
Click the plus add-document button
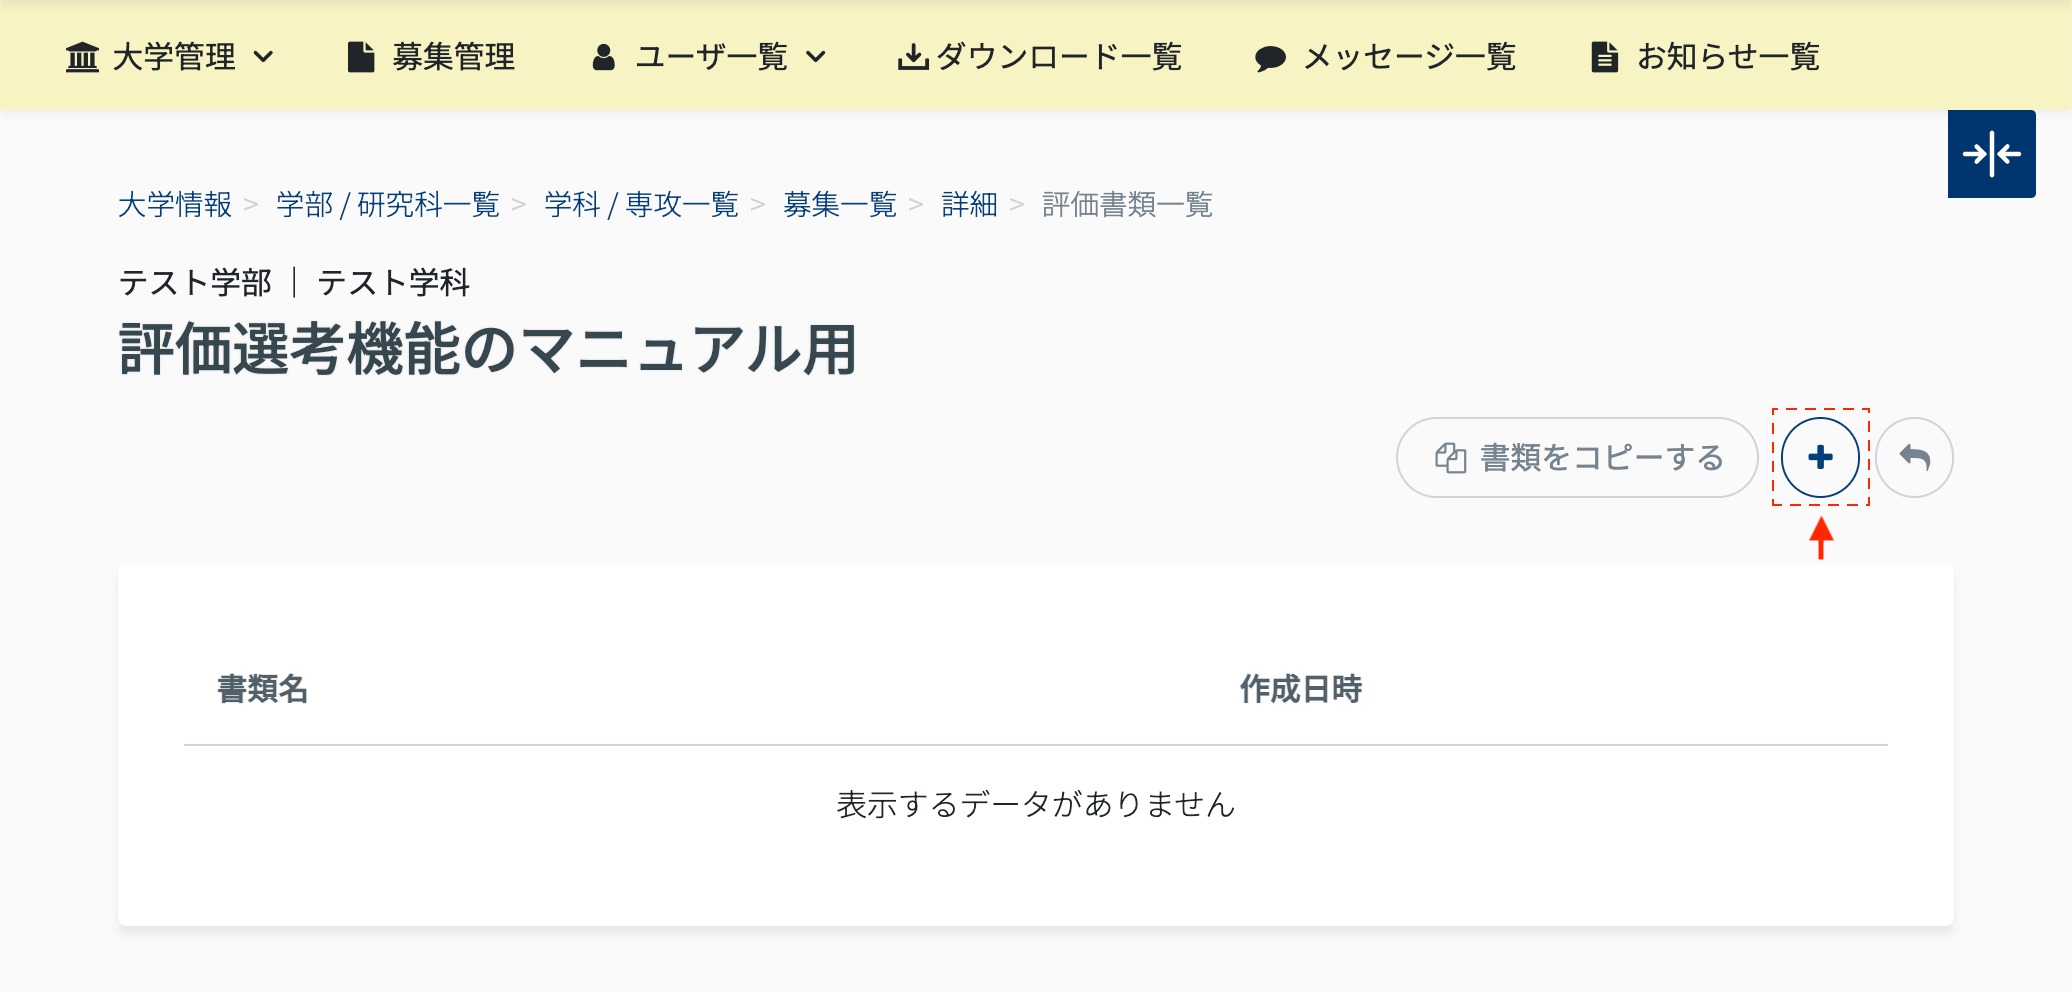click(1820, 457)
